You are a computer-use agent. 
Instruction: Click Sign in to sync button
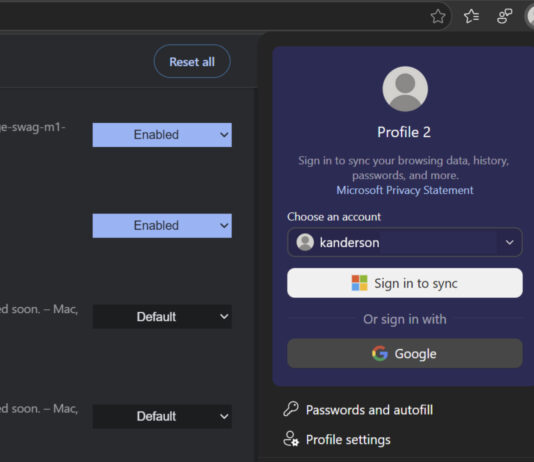tap(405, 283)
